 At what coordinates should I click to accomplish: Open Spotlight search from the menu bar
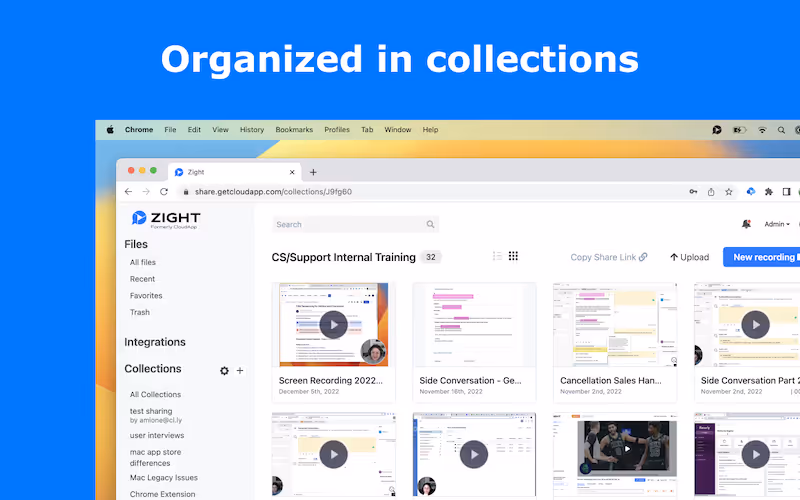pos(781,130)
